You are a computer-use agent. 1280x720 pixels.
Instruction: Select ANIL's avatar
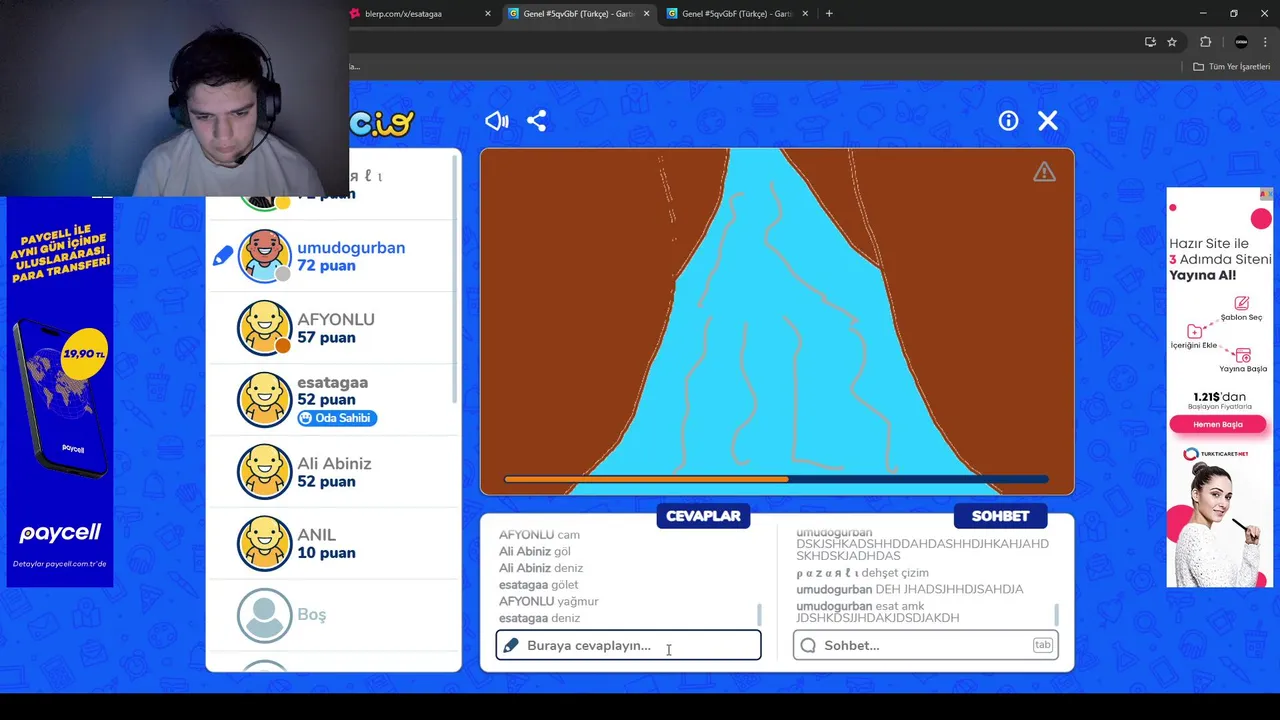(x=265, y=542)
